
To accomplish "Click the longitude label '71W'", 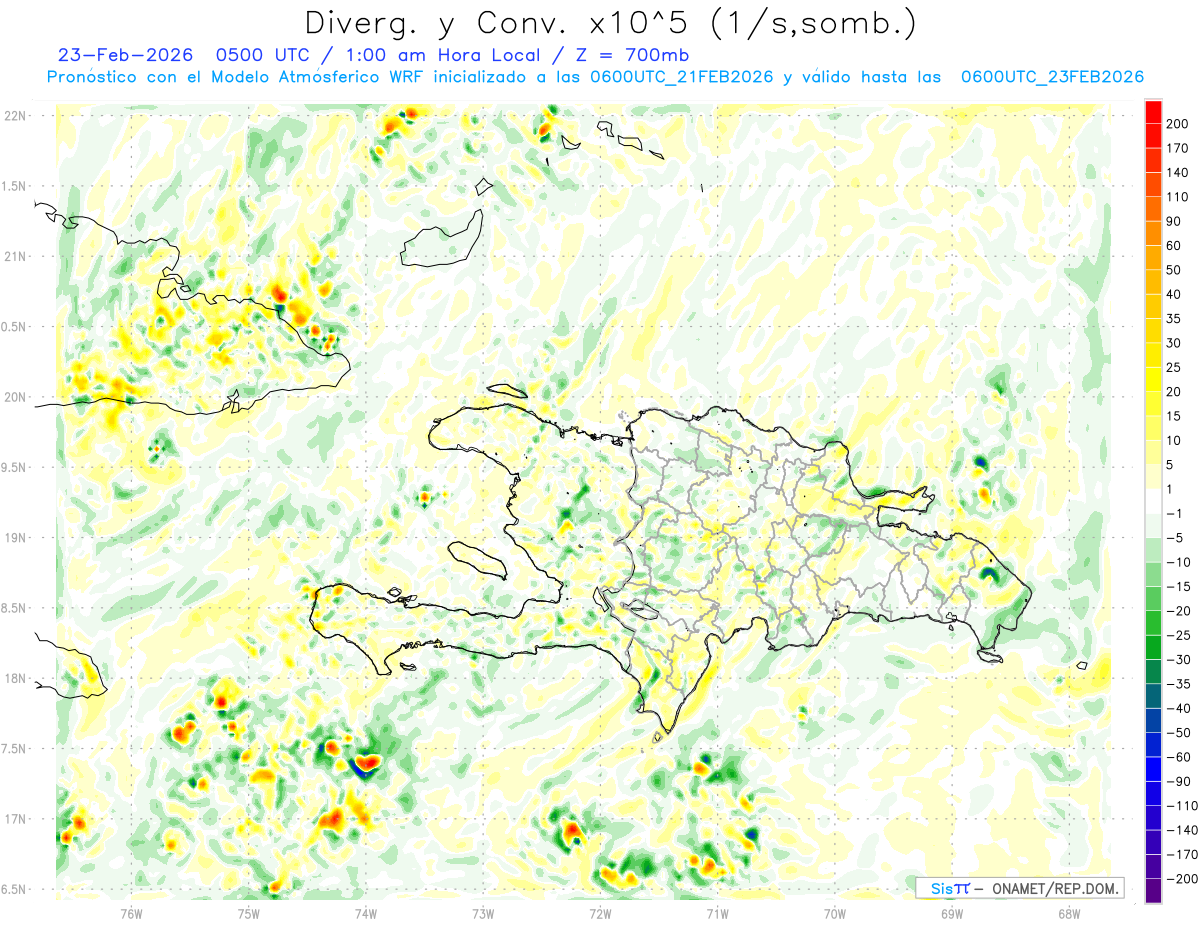I will (717, 913).
